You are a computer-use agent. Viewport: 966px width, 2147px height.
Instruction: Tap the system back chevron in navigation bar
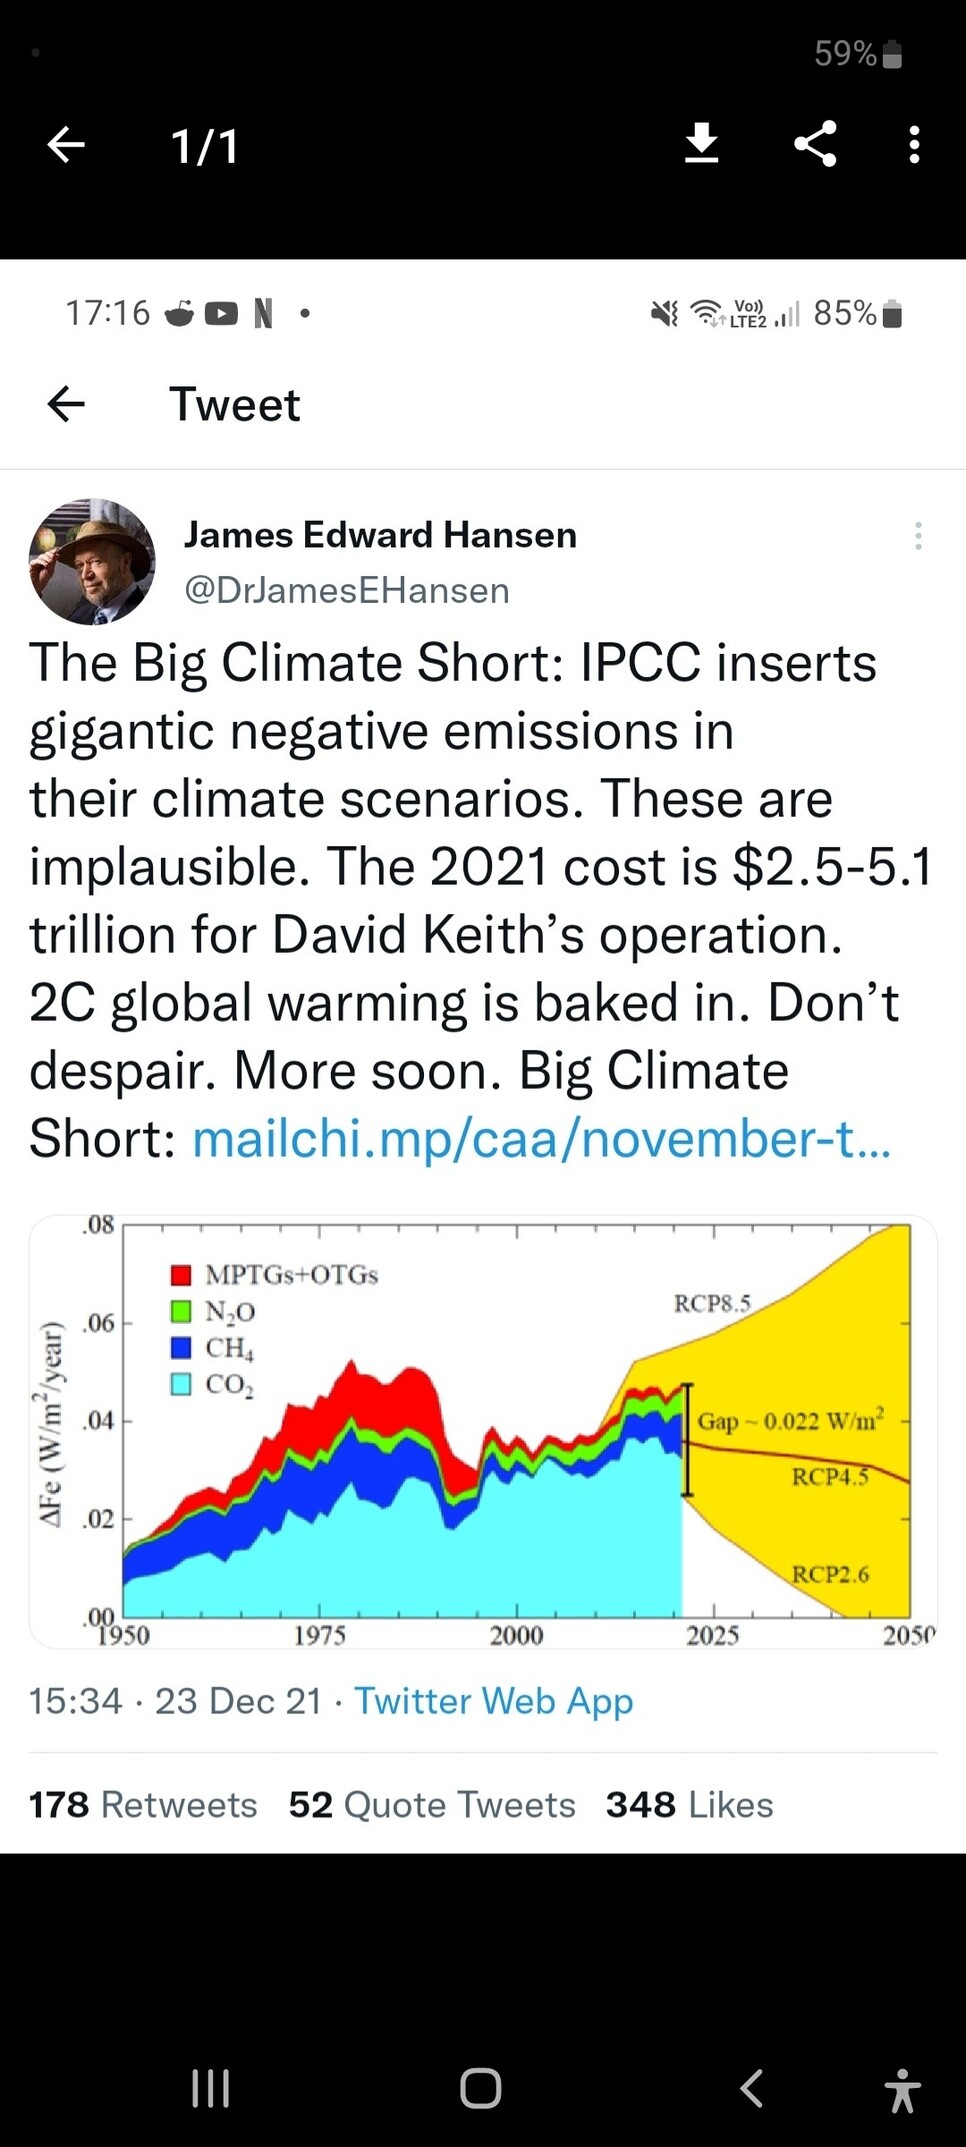point(752,2088)
